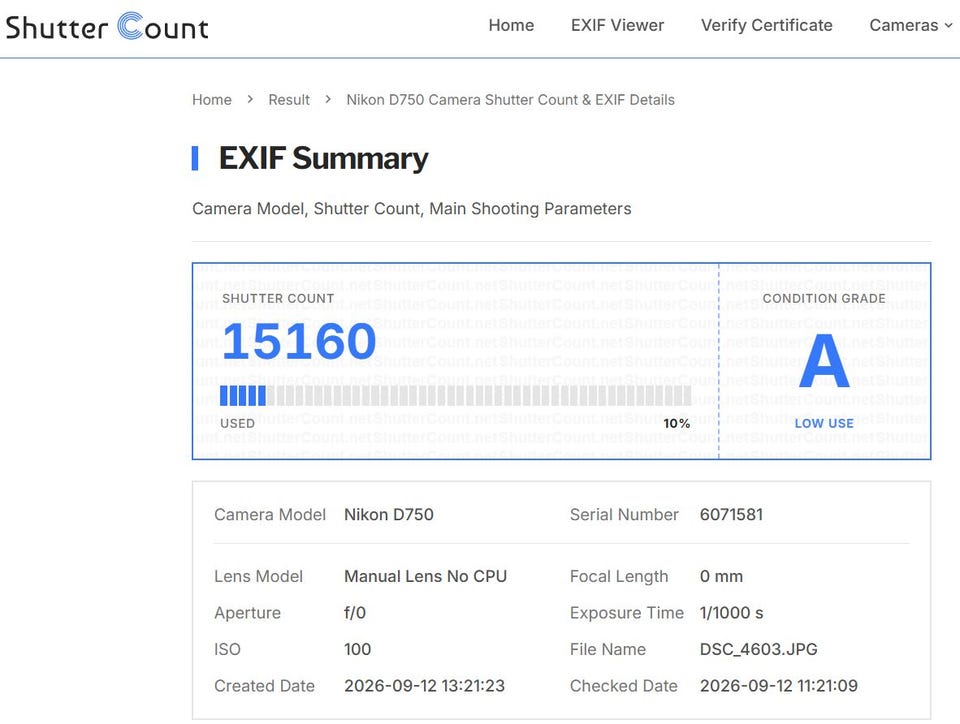The height and width of the screenshot is (724, 960).
Task: Click the shutter usage progress bar
Action: coord(456,395)
